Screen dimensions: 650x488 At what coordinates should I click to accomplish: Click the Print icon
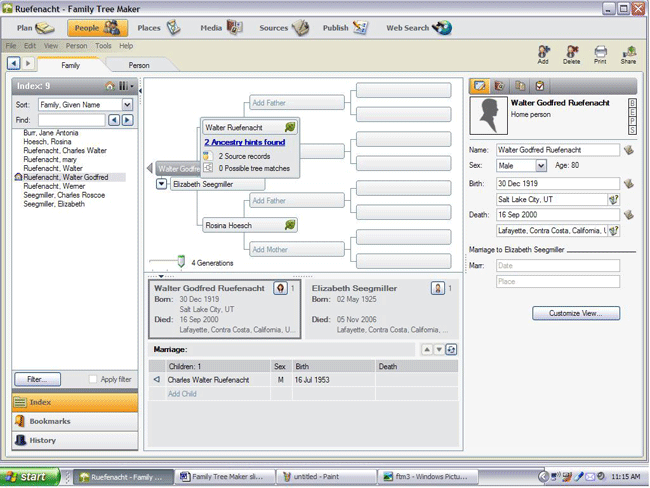tap(600, 55)
